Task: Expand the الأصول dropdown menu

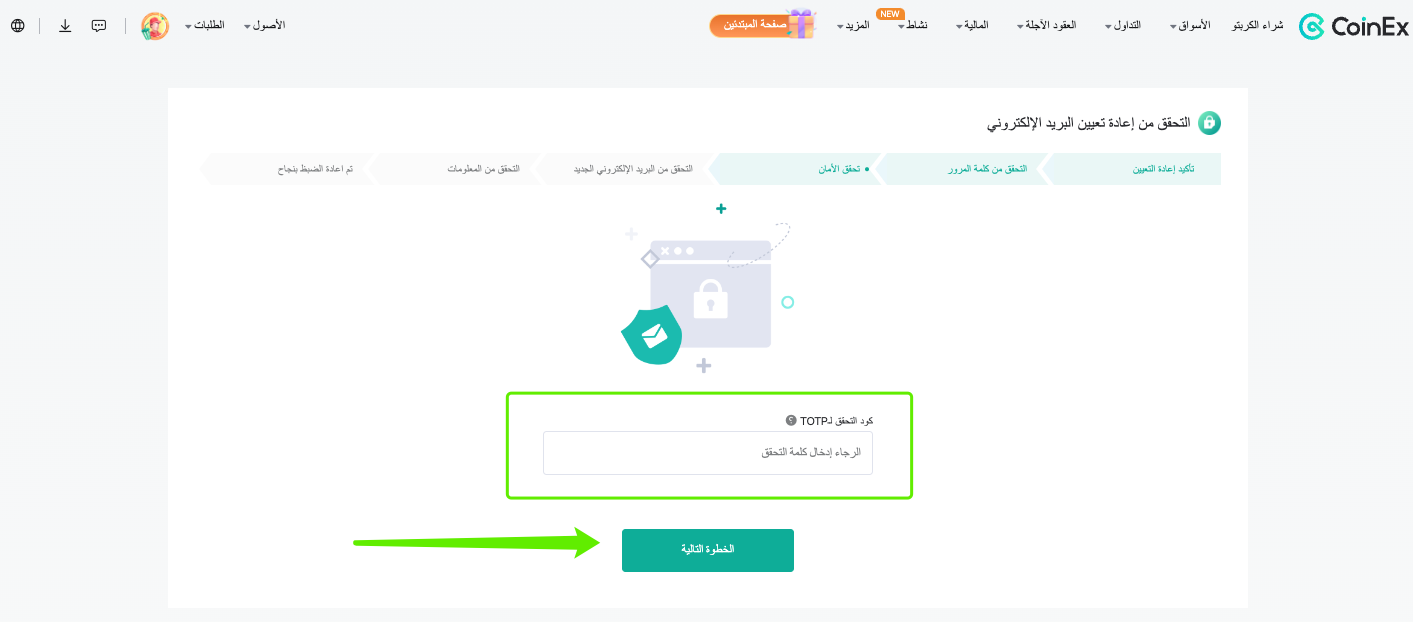Action: click(x=265, y=25)
